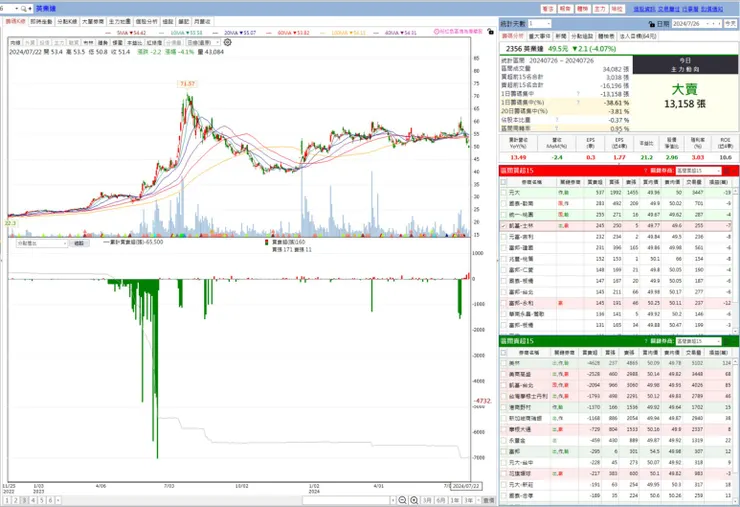Tick the checkbox for 元大 buy row
This screenshot has height=507, width=740.
click(x=504, y=193)
